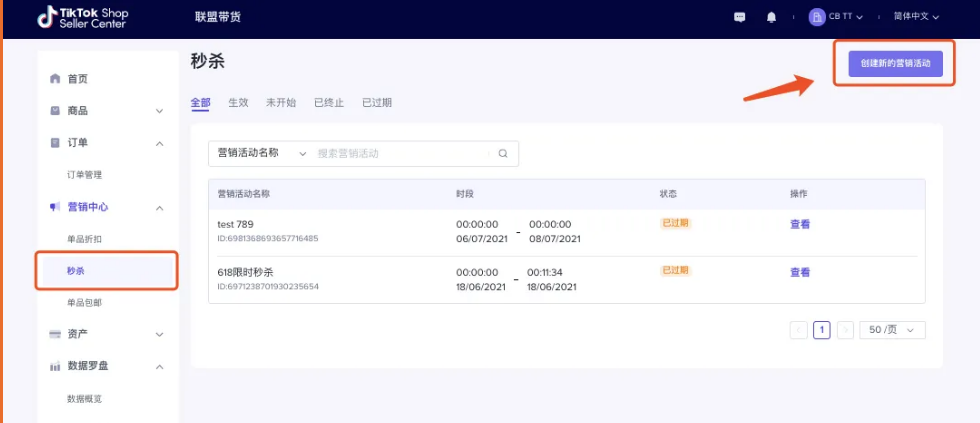Click the end time 00:11:34
Image resolution: width=980 pixels, height=423 pixels.
point(546,273)
